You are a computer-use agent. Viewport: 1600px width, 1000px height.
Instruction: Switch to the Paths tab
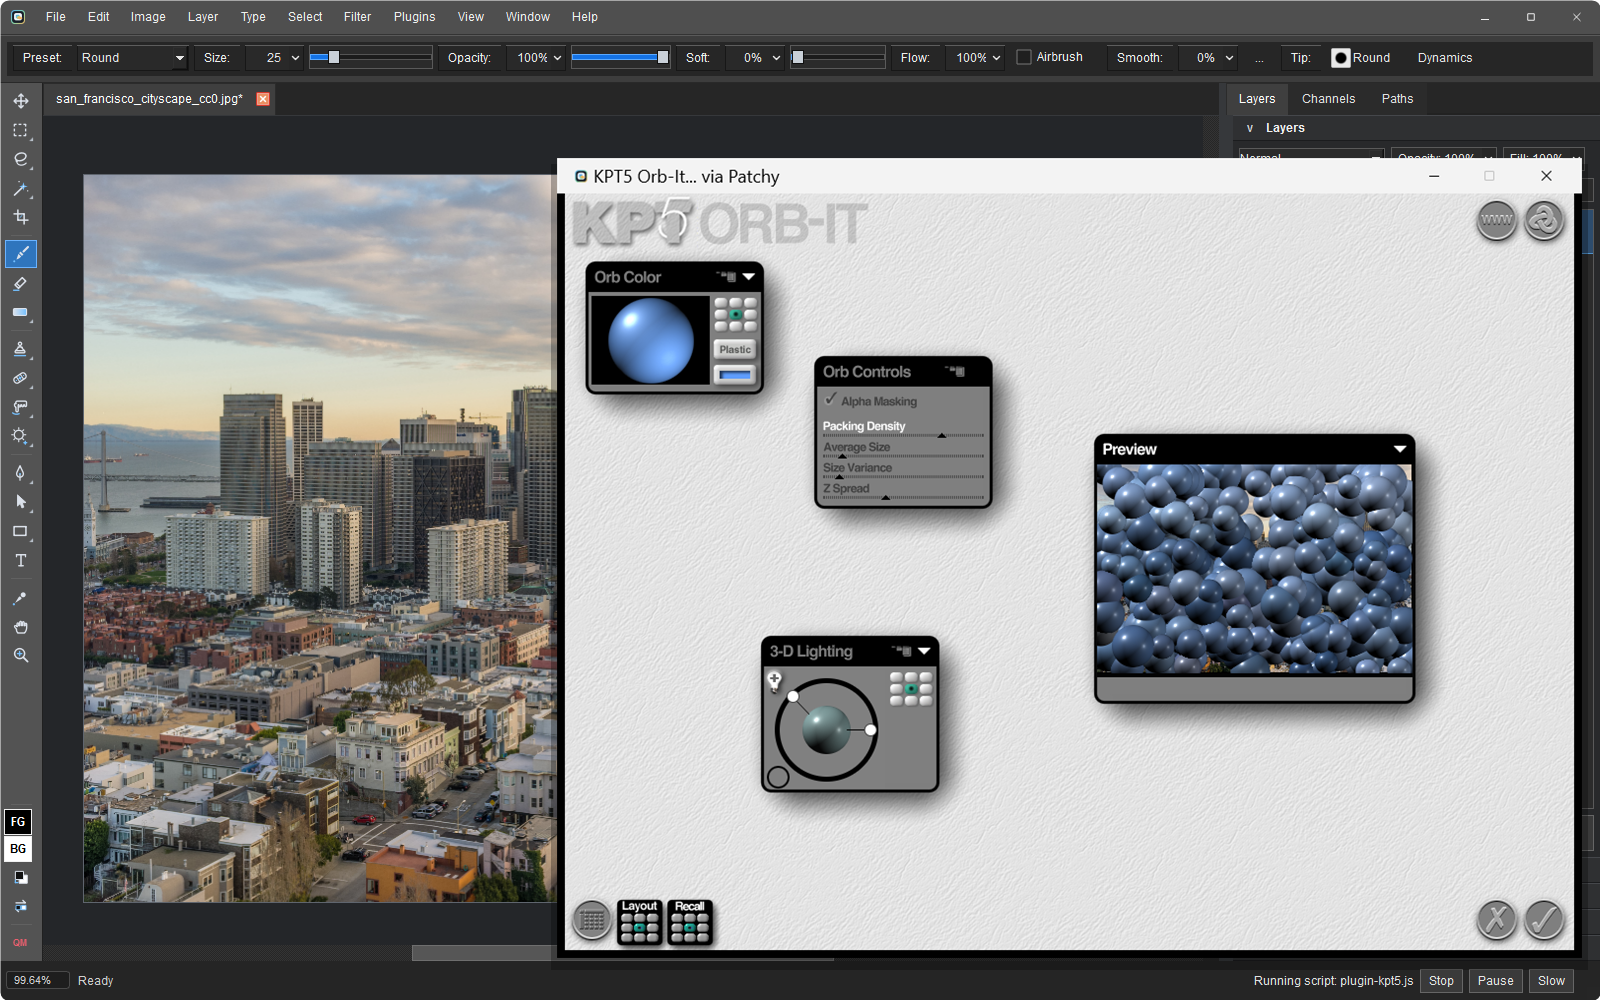pos(1397,99)
